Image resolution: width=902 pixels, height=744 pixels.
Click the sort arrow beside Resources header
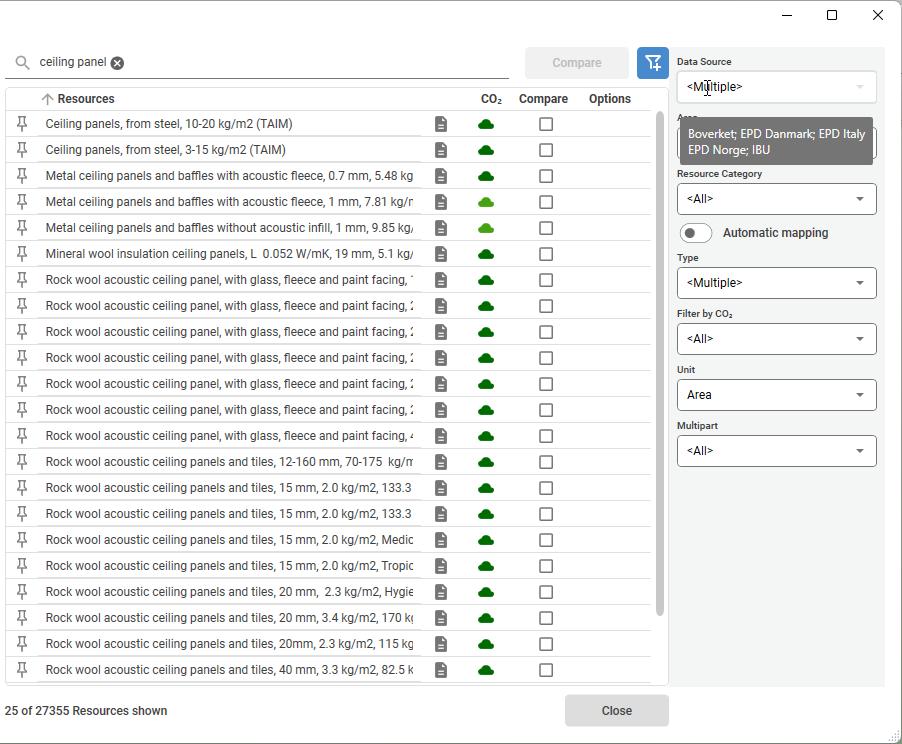click(x=47, y=99)
